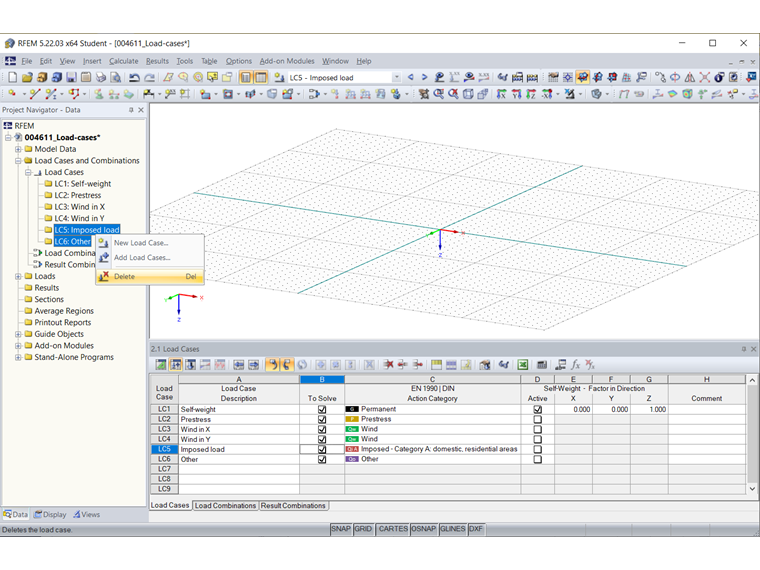Expand the Guide Objects tree node
The image size is (760, 570).
click(x=18, y=334)
